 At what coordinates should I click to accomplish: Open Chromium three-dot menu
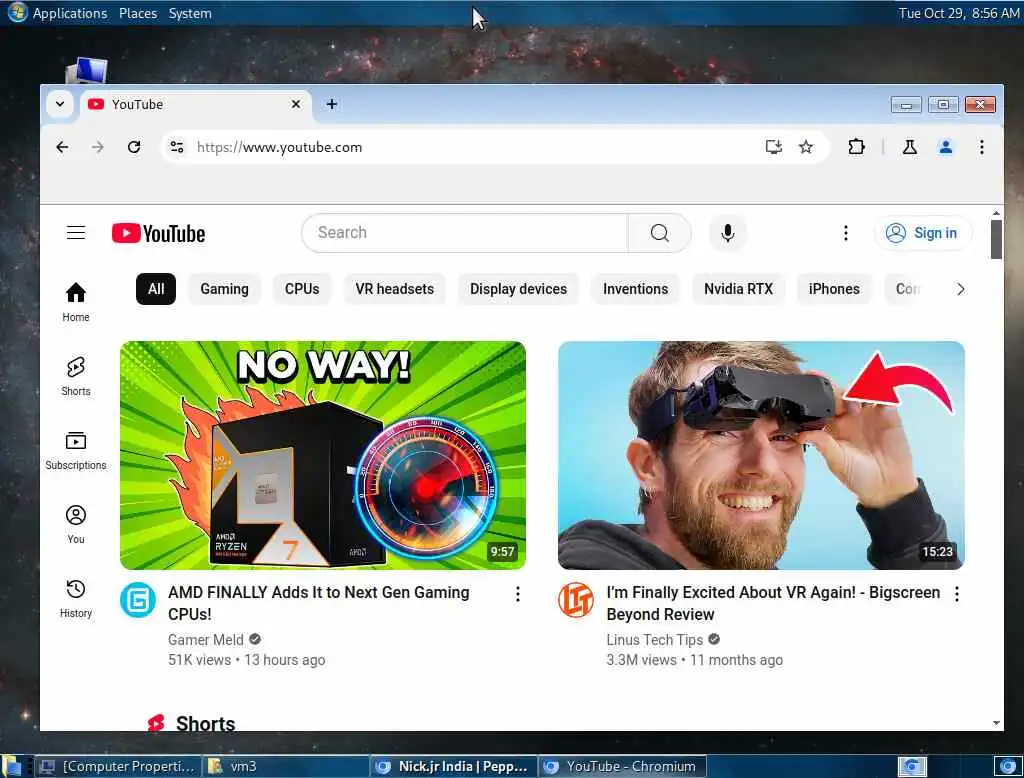tap(982, 147)
